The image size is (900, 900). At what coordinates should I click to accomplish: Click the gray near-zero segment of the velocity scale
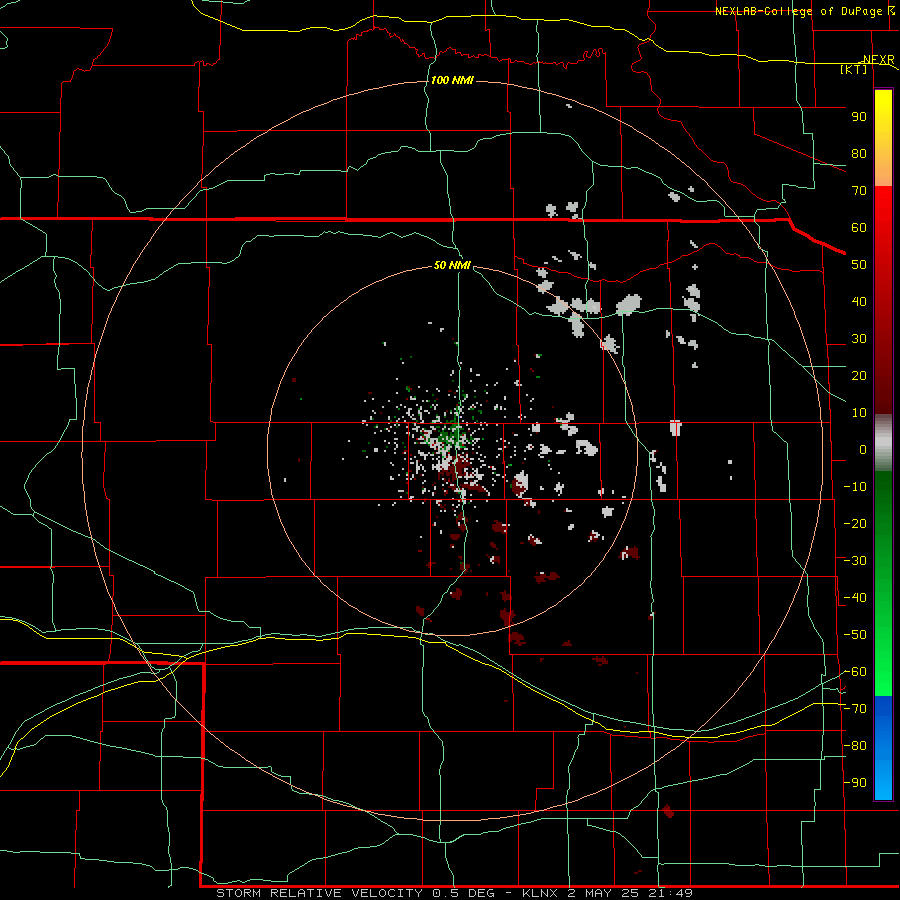(x=883, y=442)
